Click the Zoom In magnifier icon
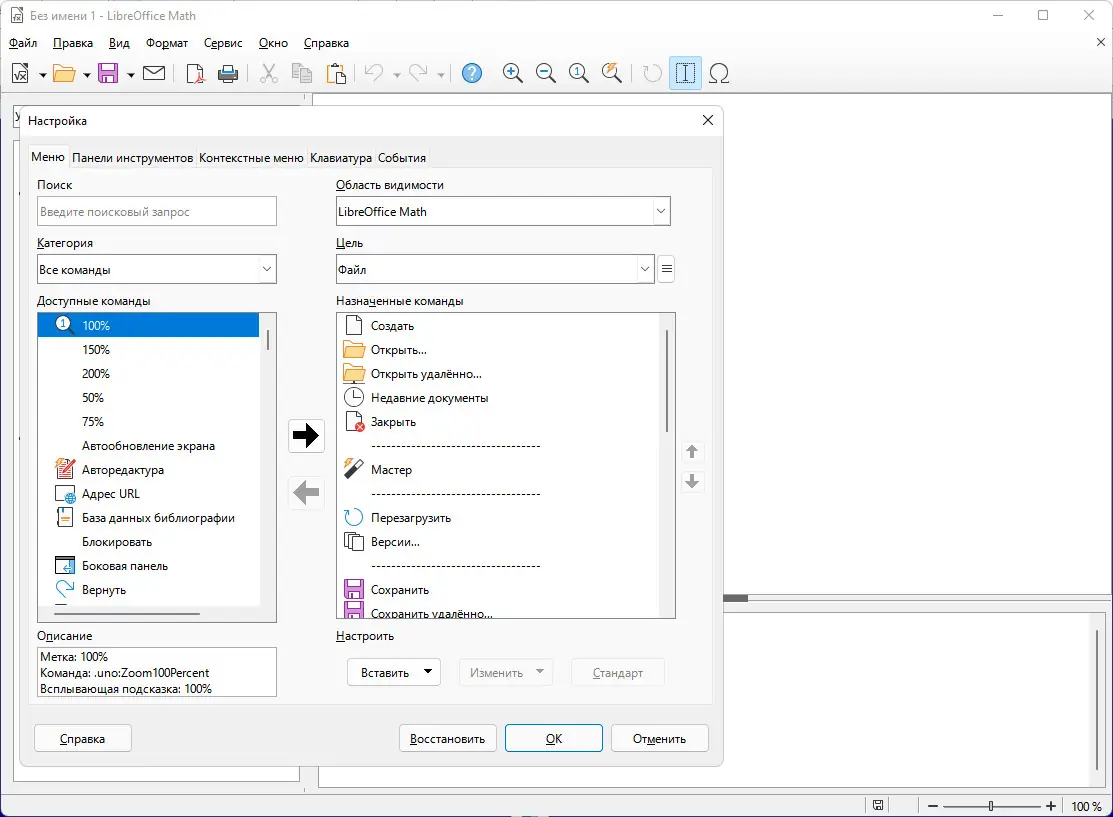This screenshot has width=1113, height=817. pos(513,72)
